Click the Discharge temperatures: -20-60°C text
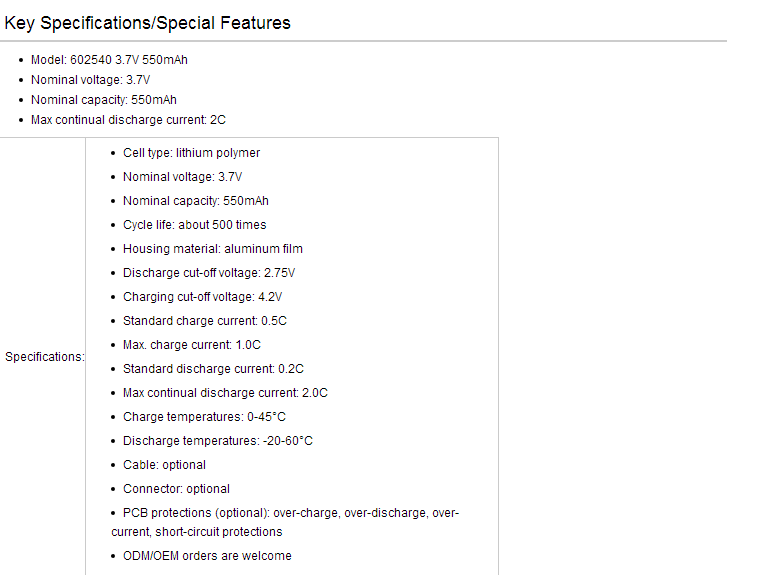 point(217,440)
